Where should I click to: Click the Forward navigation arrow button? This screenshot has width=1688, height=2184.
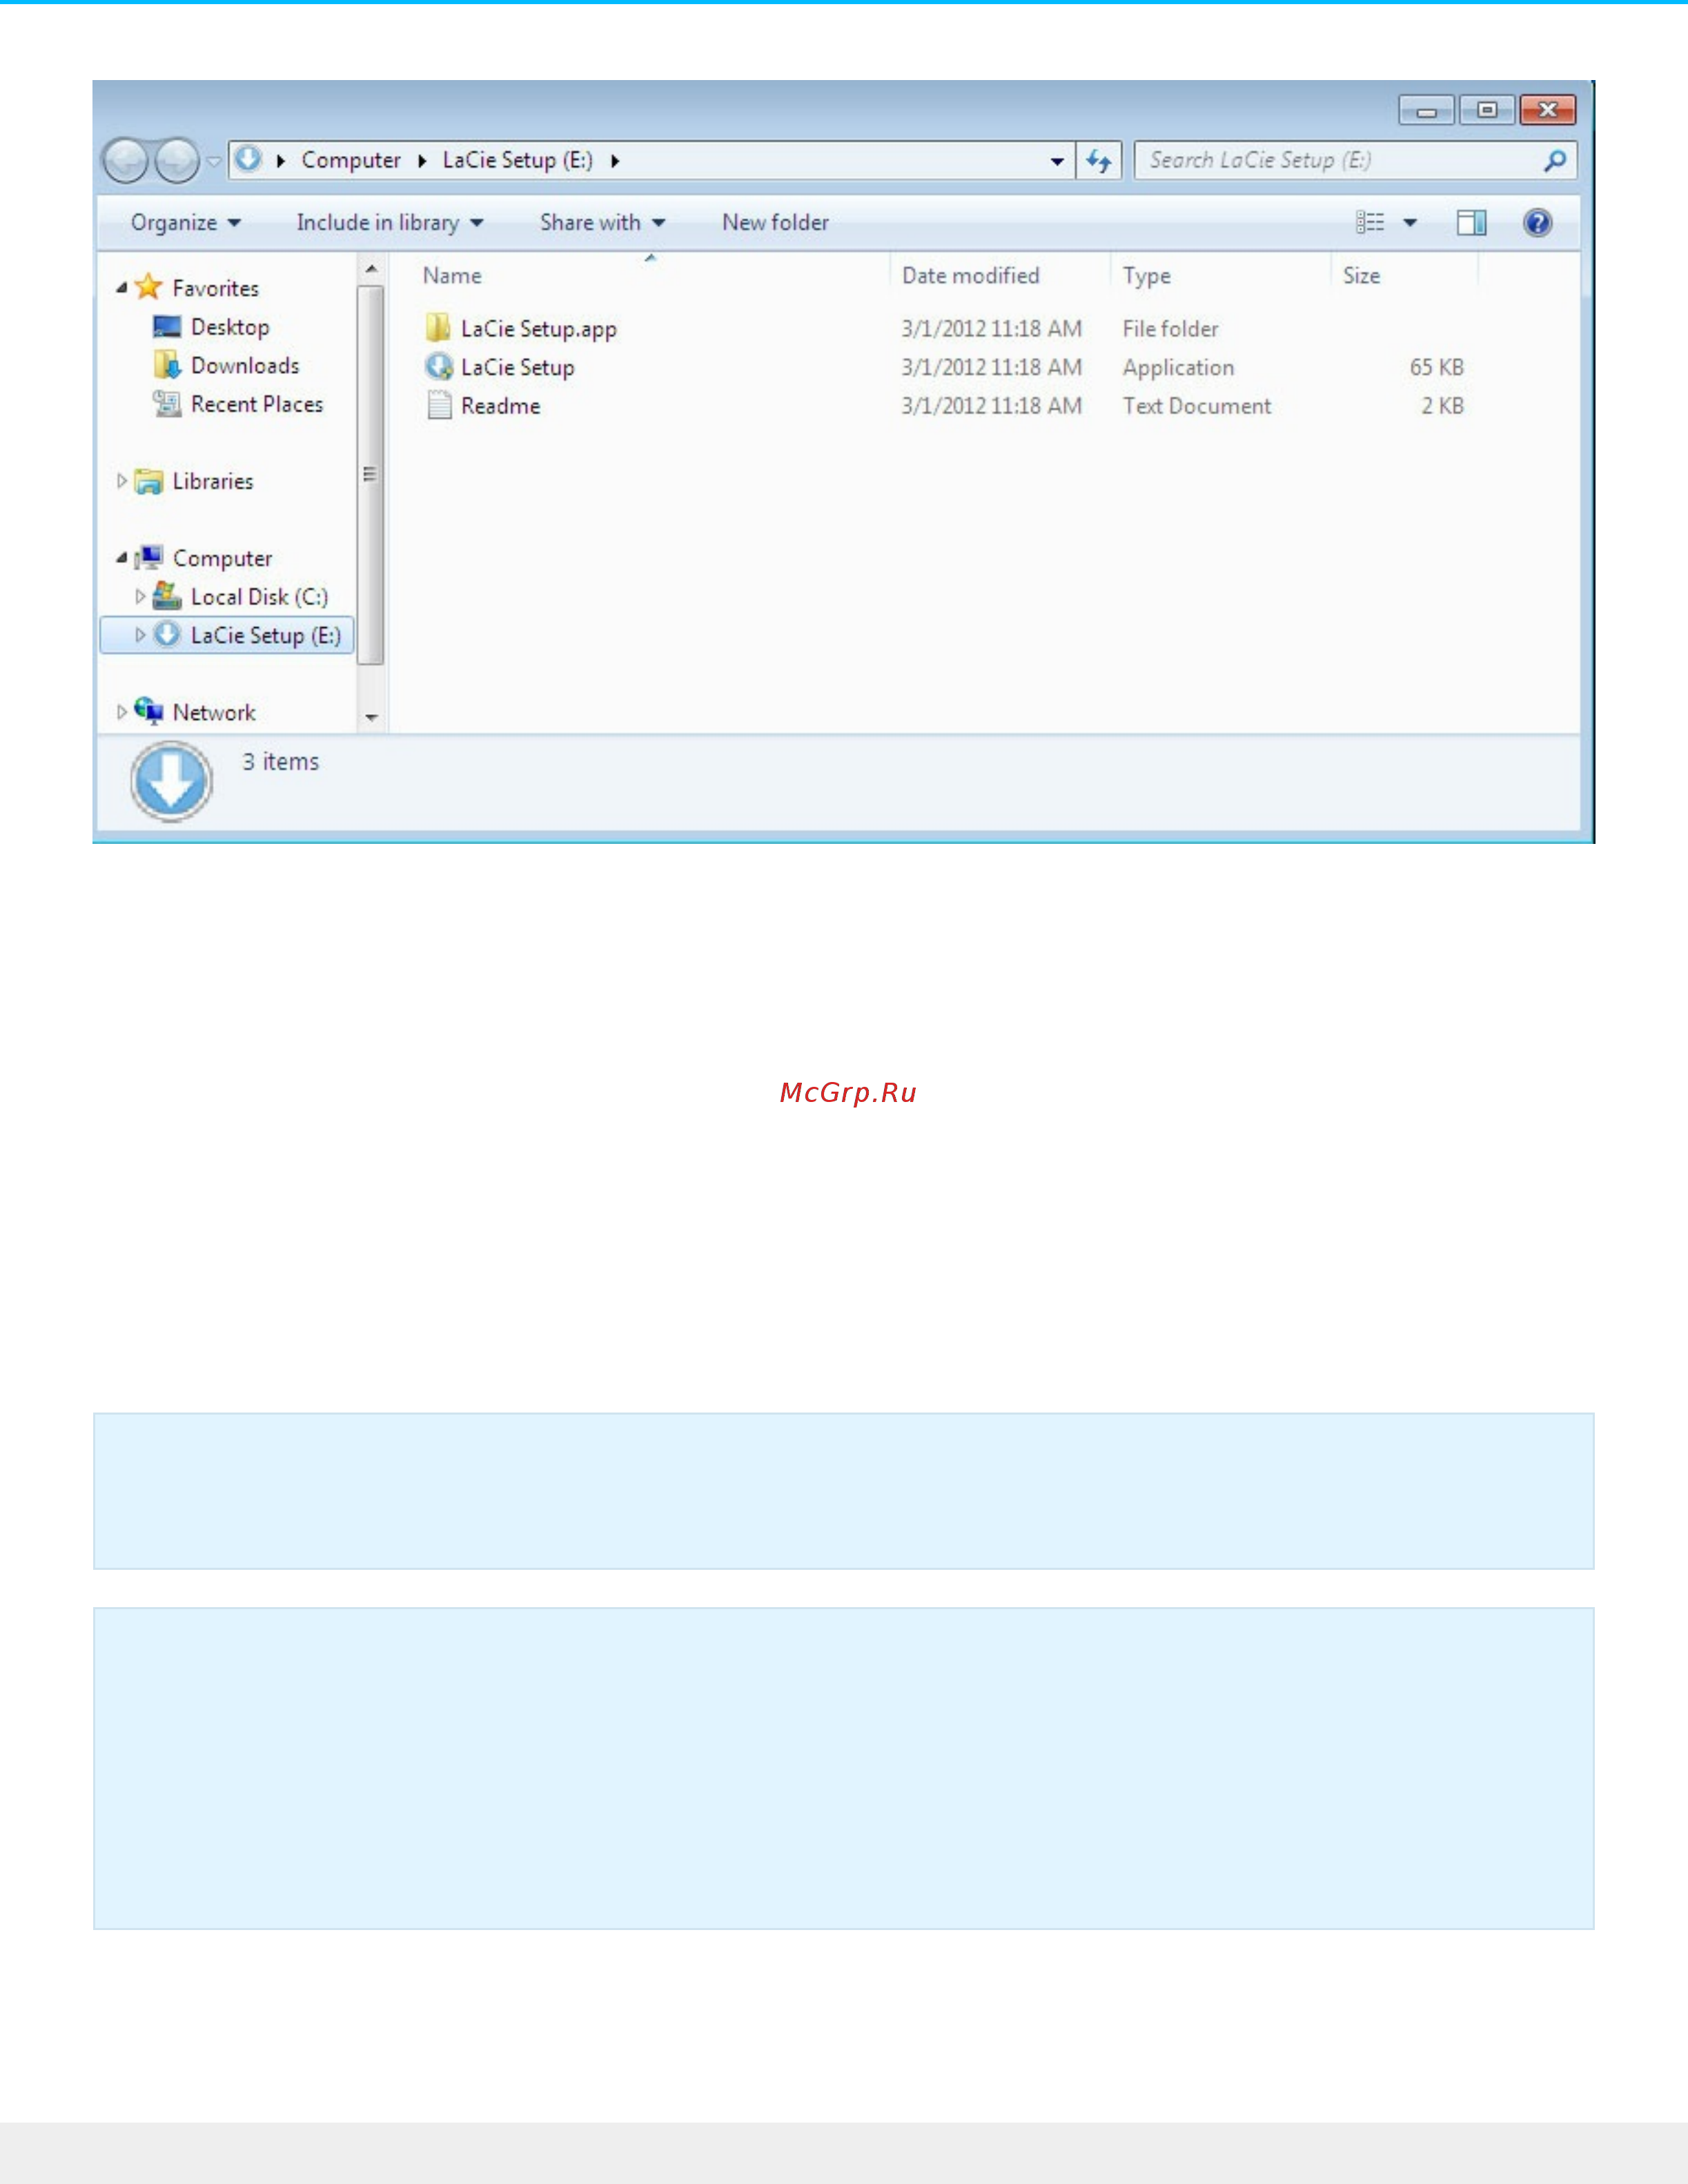pyautogui.click(x=177, y=161)
